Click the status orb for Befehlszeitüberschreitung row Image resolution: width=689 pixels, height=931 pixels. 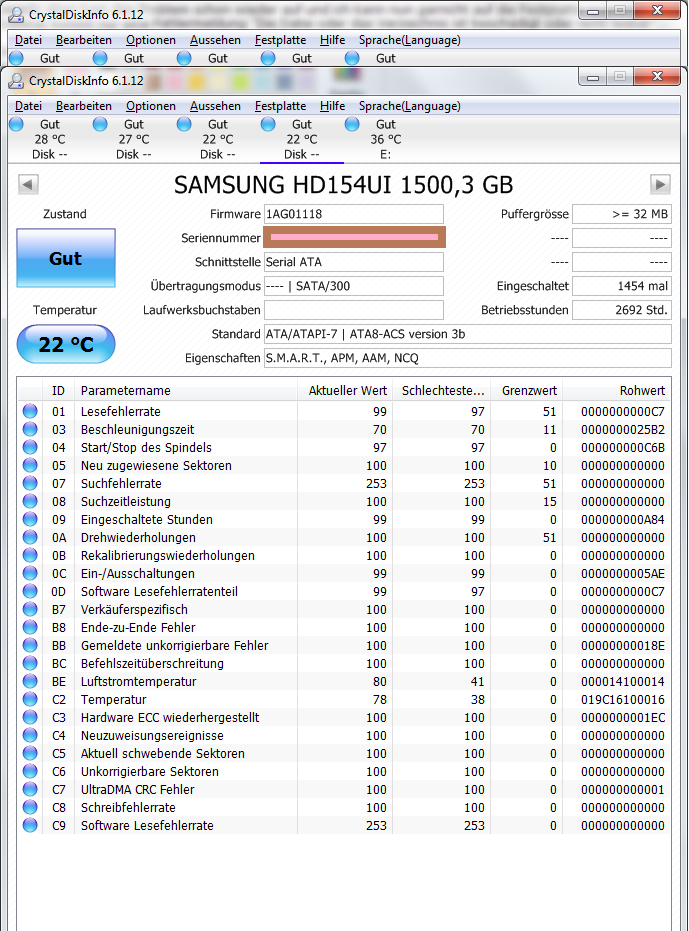[30, 663]
